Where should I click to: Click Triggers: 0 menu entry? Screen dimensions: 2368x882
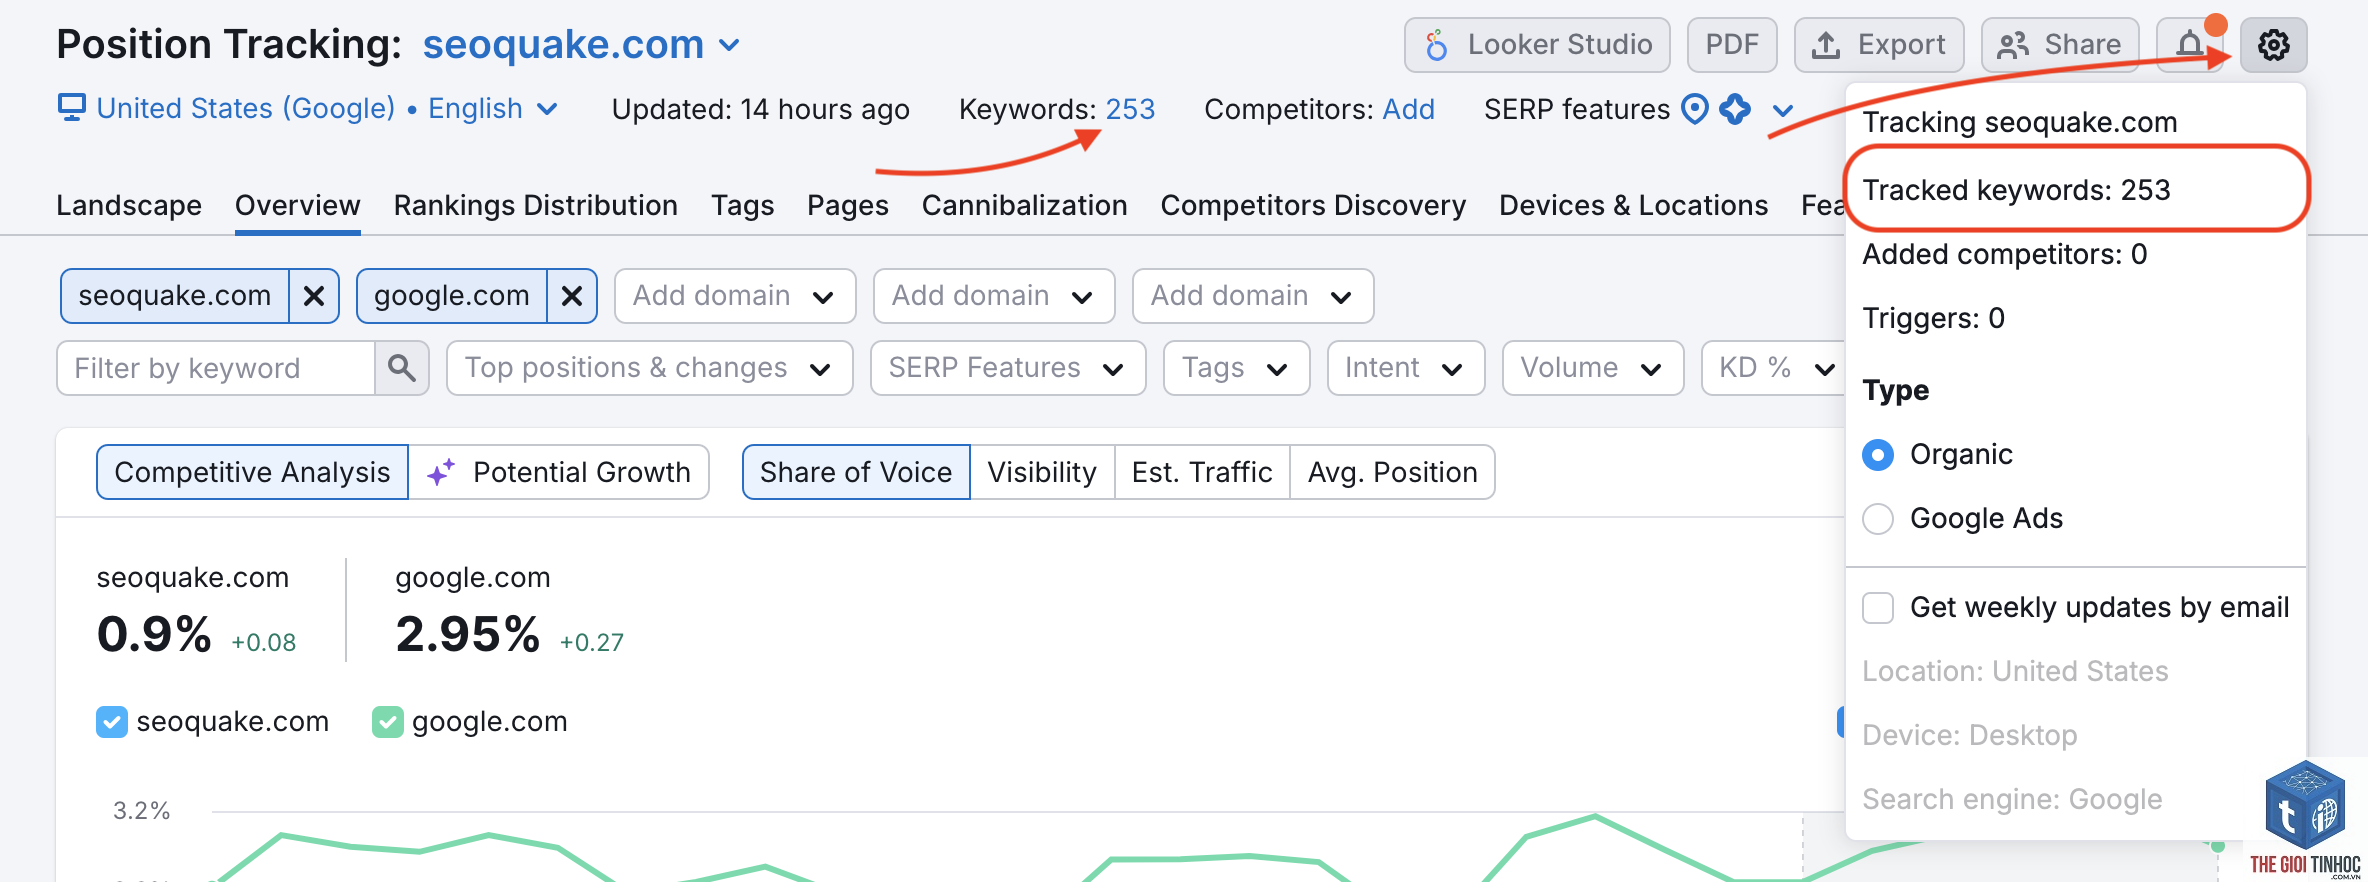click(1933, 318)
